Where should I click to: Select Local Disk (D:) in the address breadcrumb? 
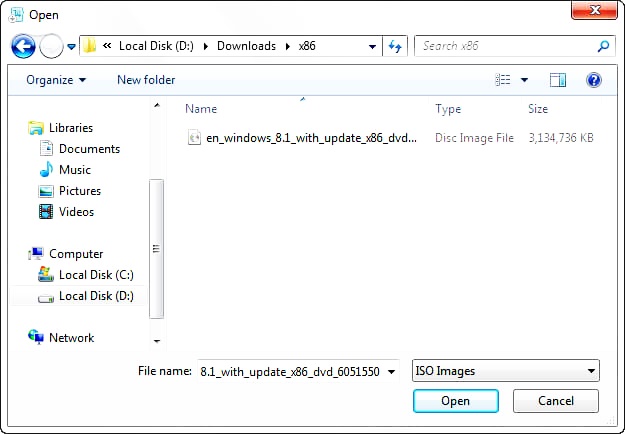156,46
